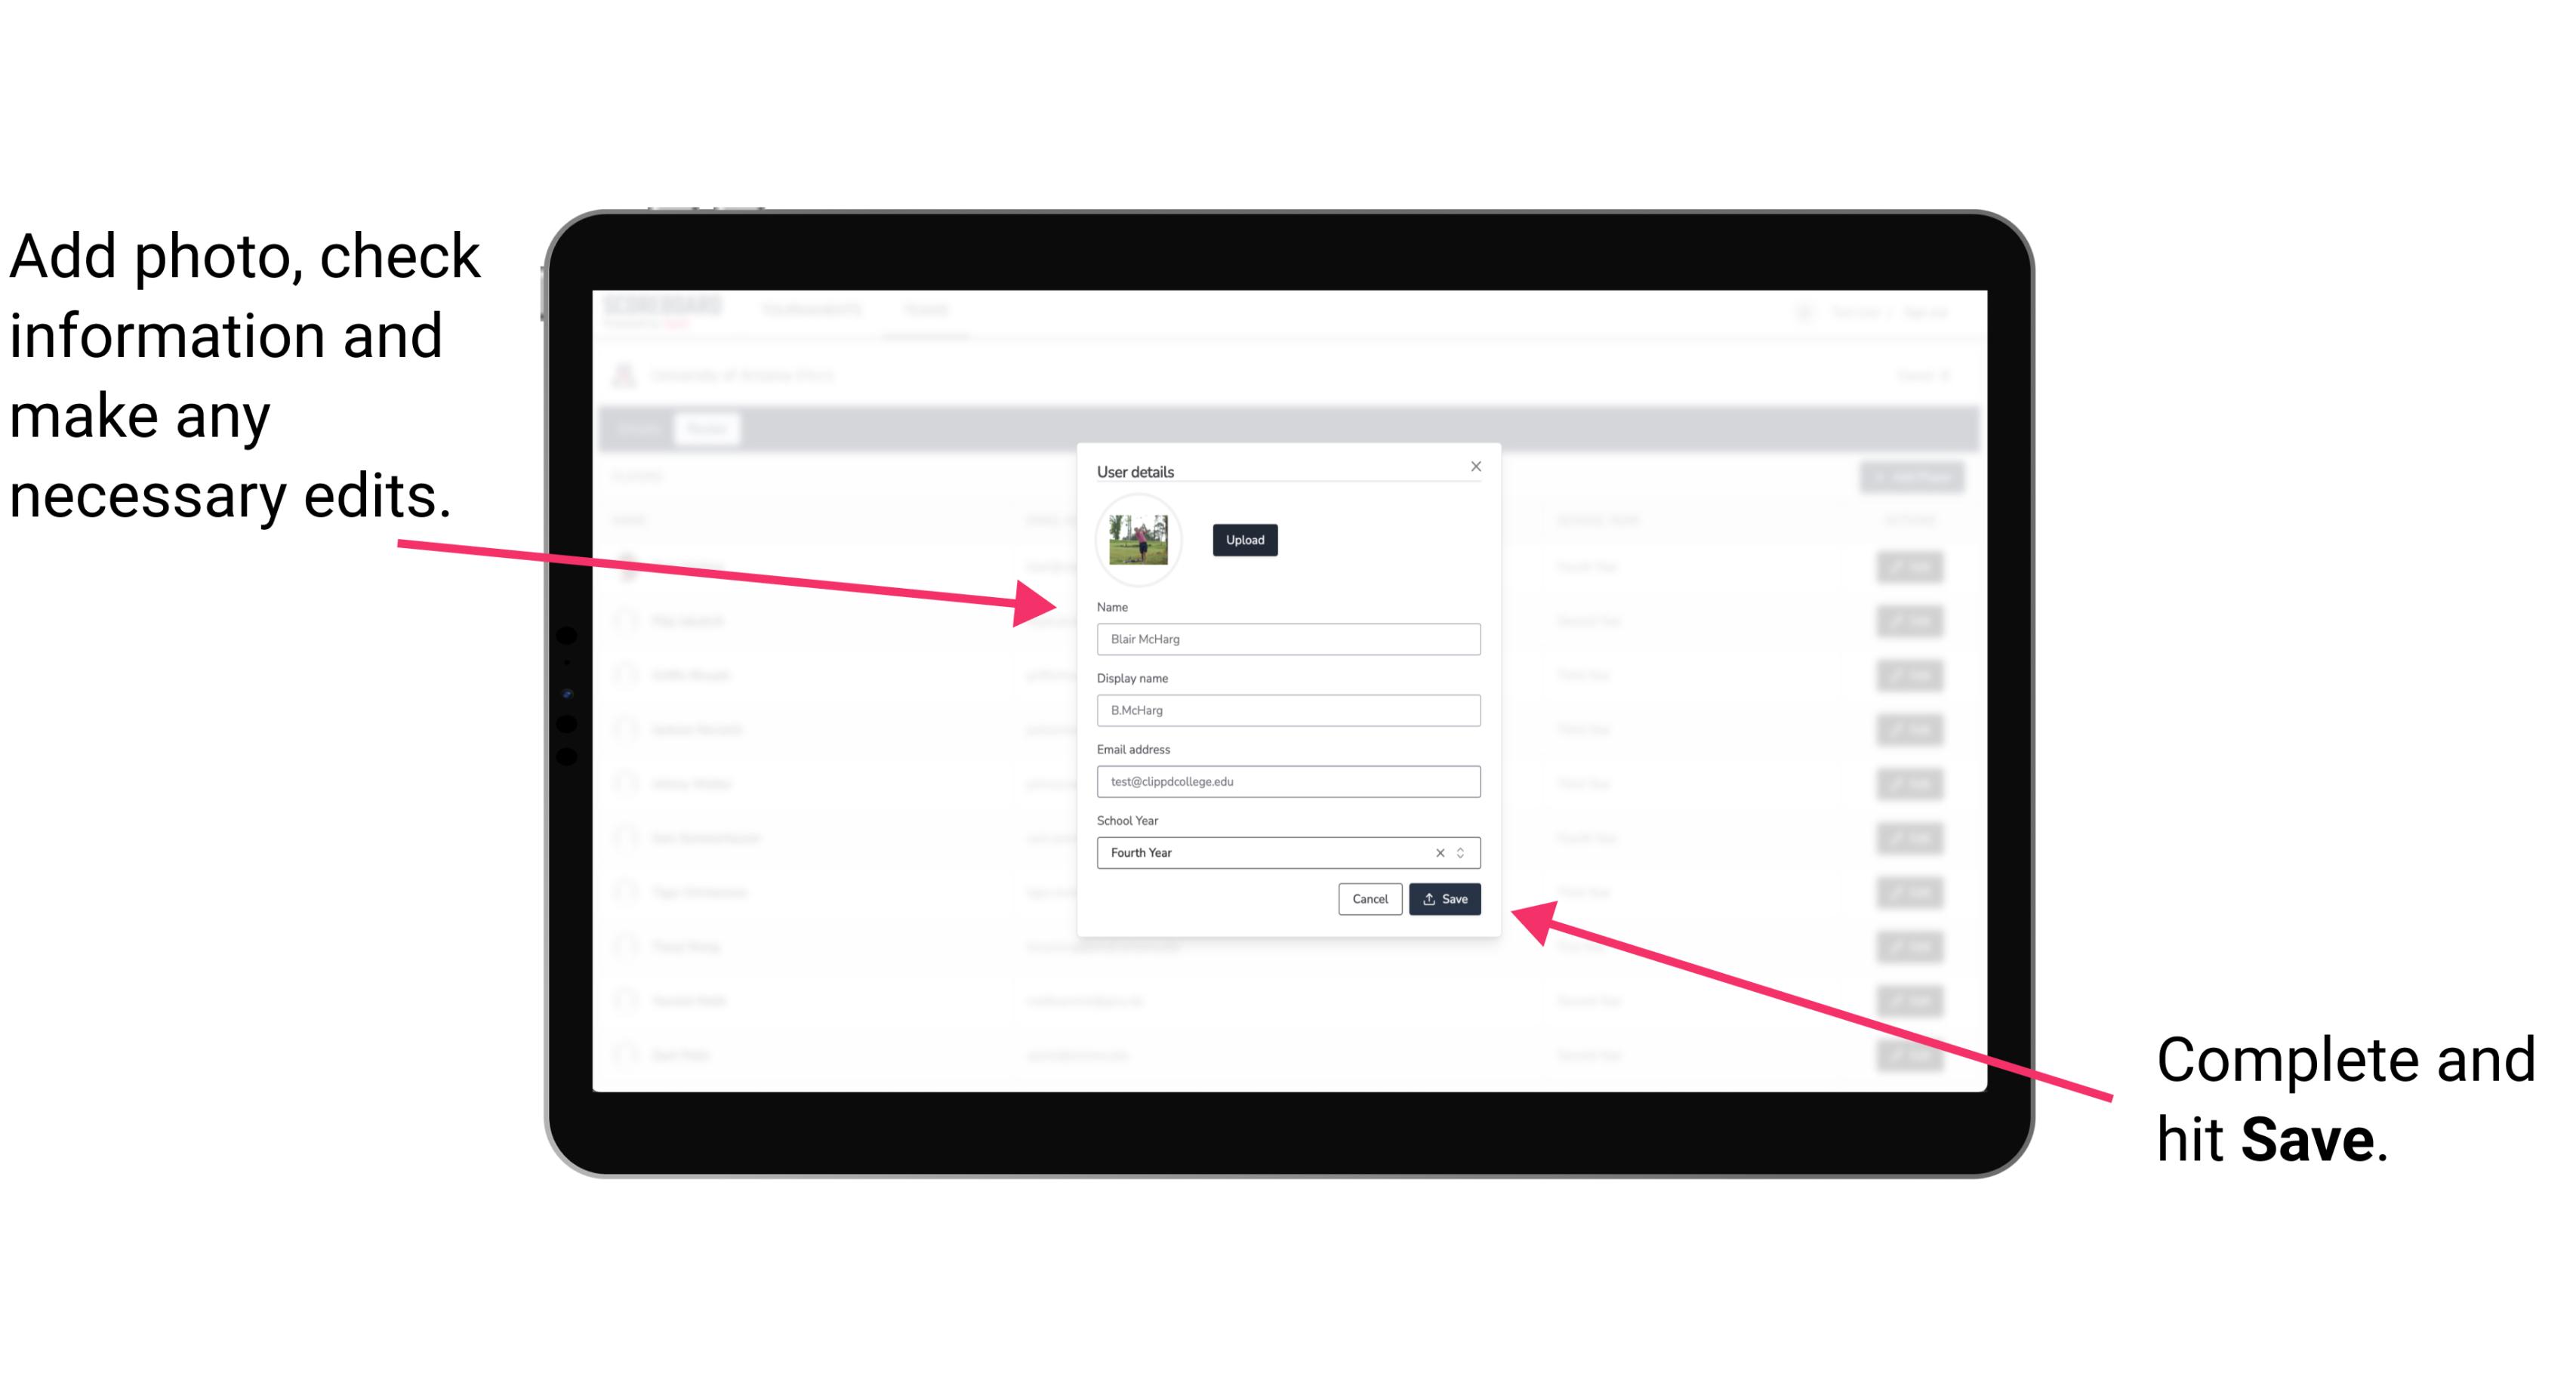
Task: Click the Display name input field
Action: pos(1287,710)
